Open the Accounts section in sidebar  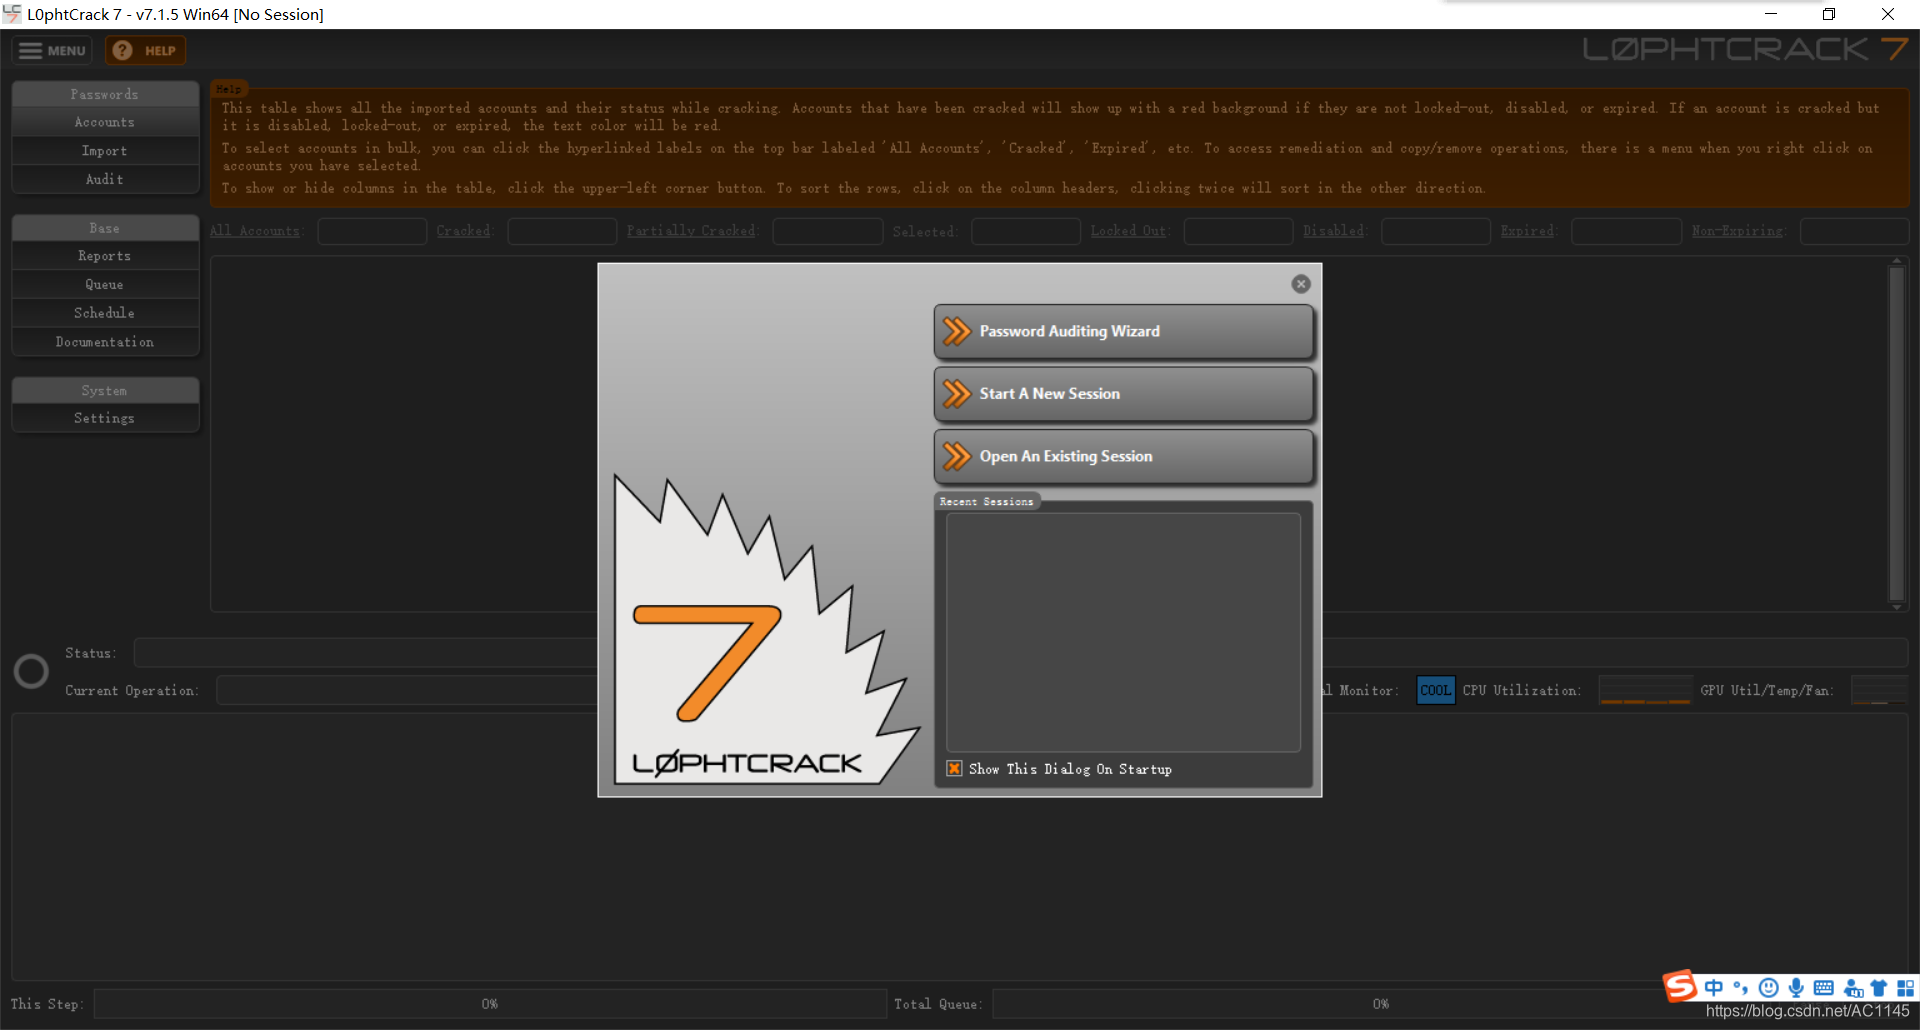point(105,122)
